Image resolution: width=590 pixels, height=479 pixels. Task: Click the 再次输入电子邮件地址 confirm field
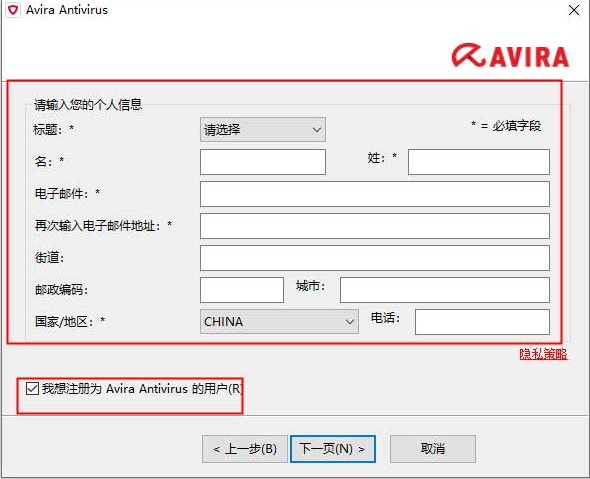[x=375, y=226]
